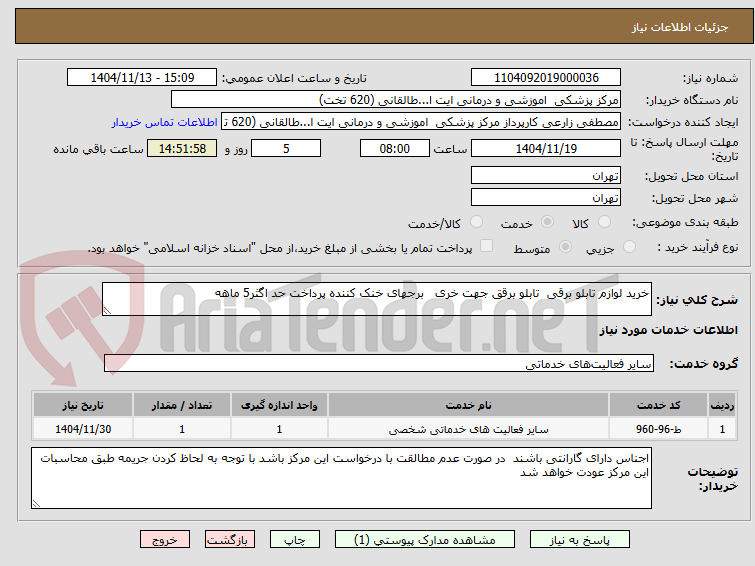Click the جزئیات اطلاعات نیاز header title
Viewport: 755px width, 566px height.
[679, 27]
